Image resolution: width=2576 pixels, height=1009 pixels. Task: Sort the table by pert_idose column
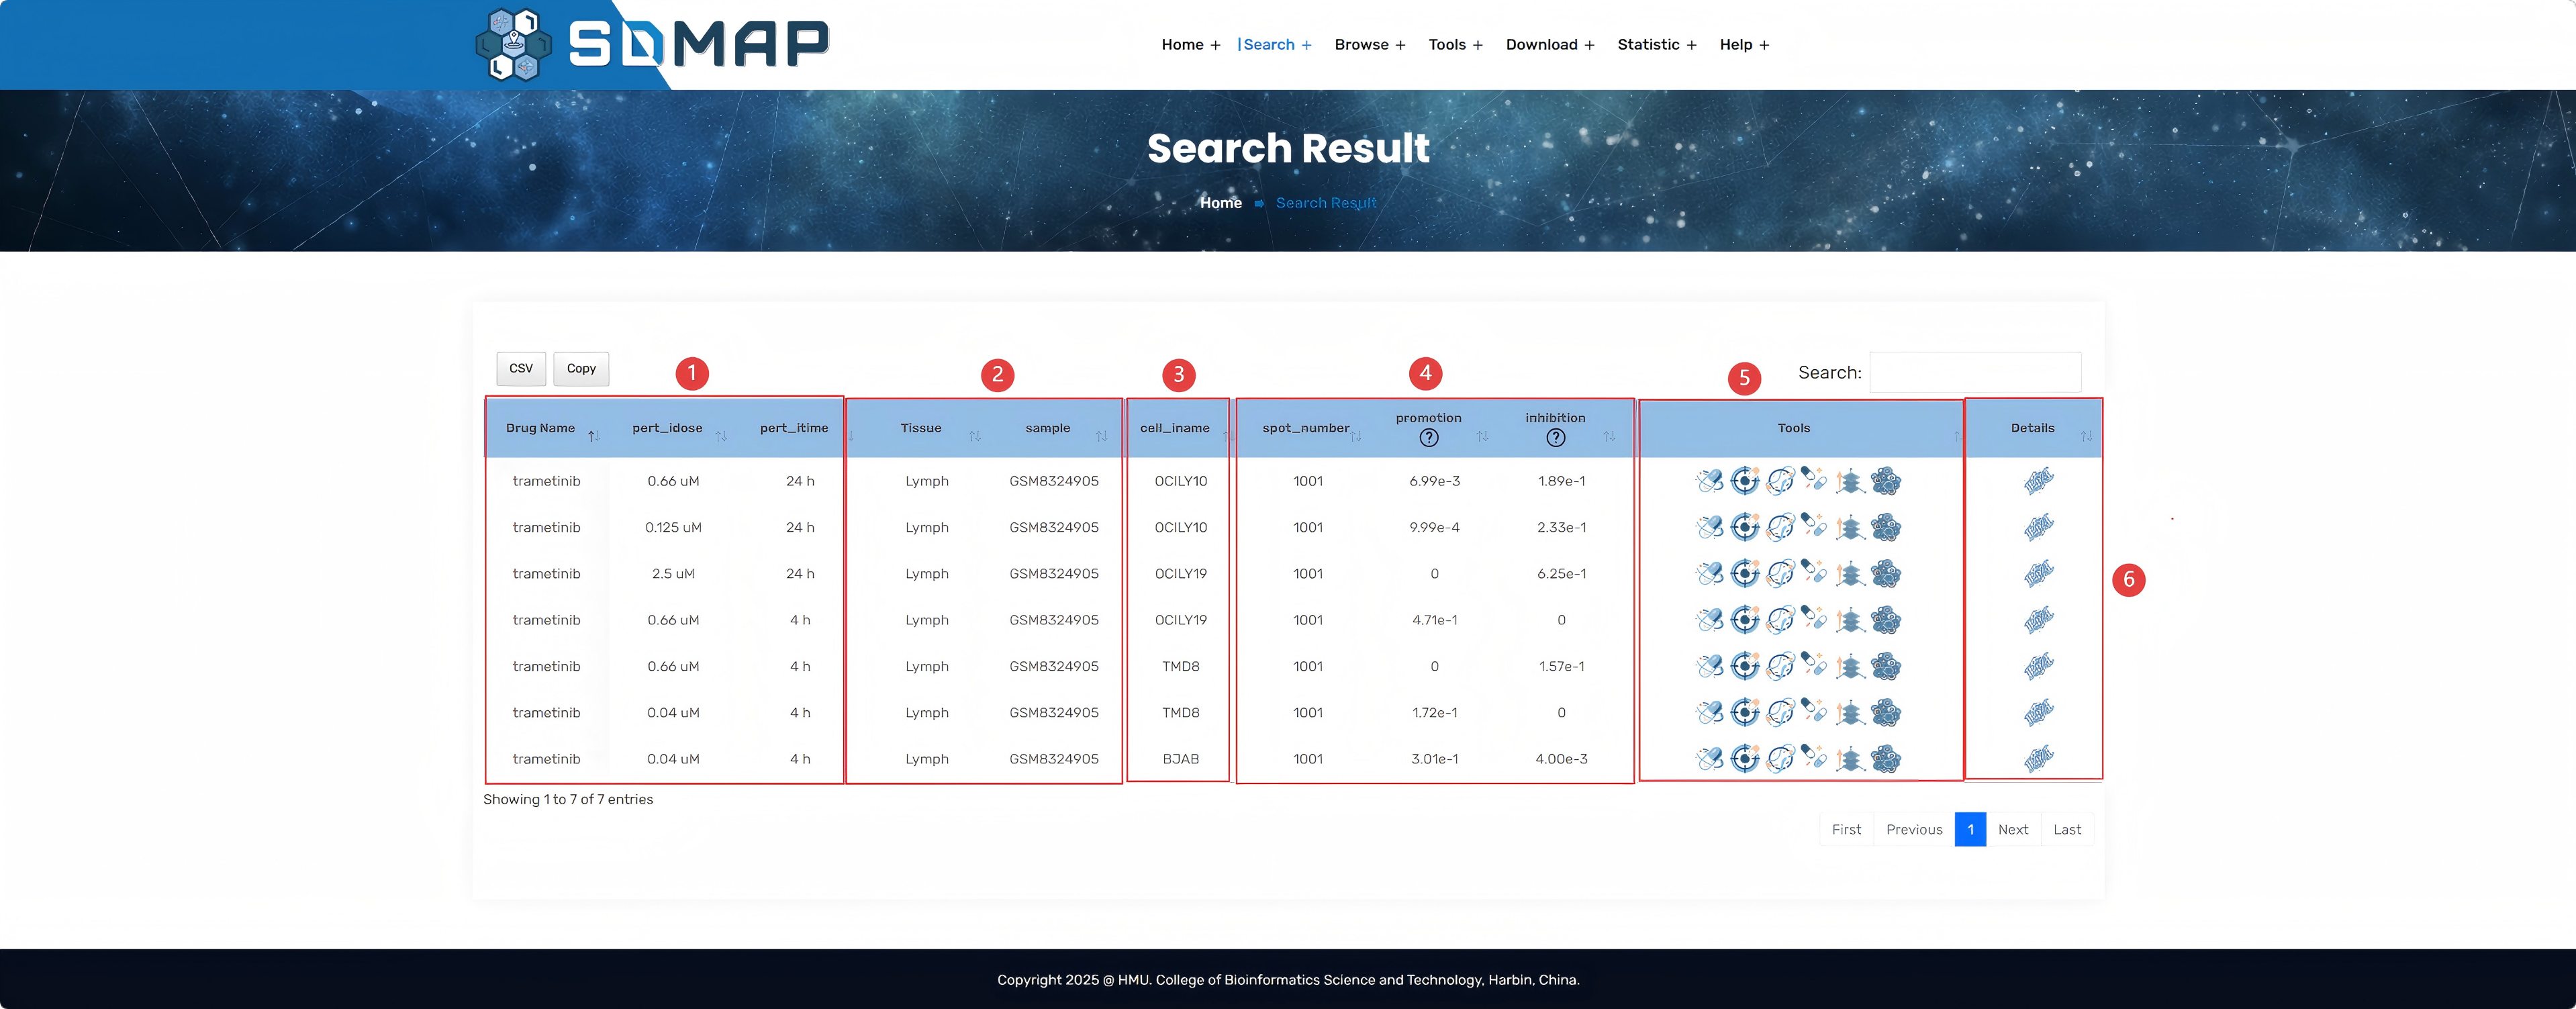[x=667, y=428]
